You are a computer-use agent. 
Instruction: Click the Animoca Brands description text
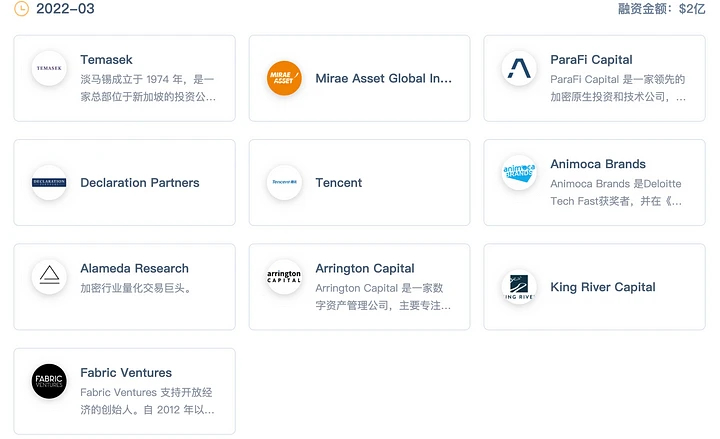(617, 192)
